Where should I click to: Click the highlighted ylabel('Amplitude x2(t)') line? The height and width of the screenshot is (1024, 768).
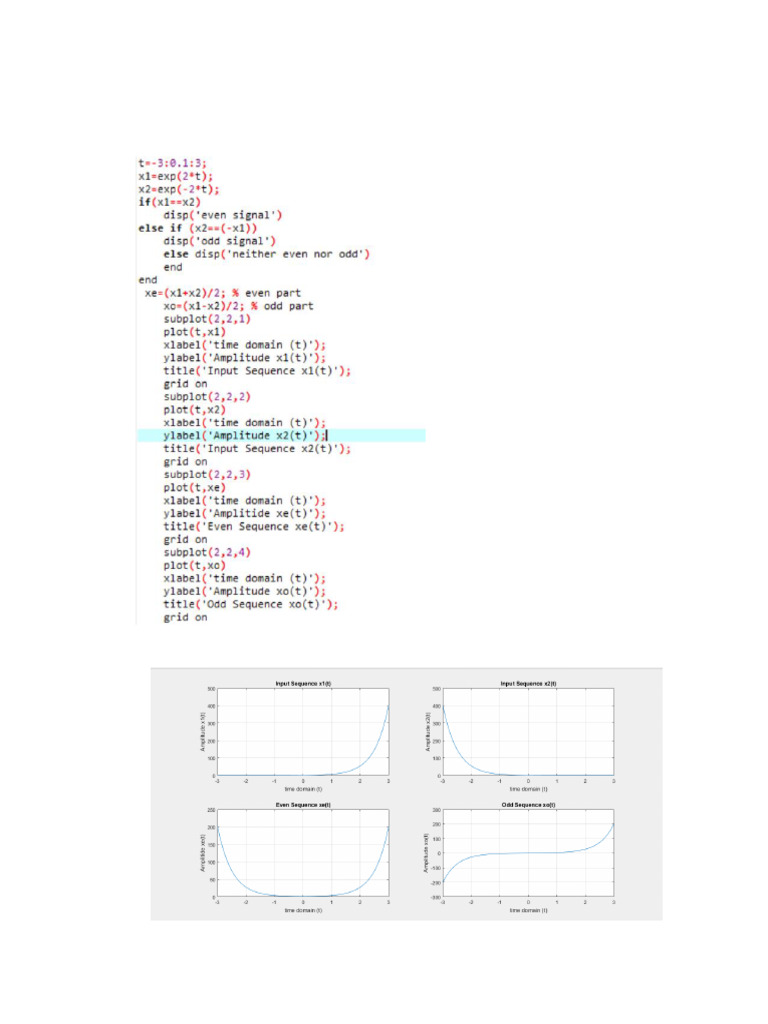click(281, 436)
